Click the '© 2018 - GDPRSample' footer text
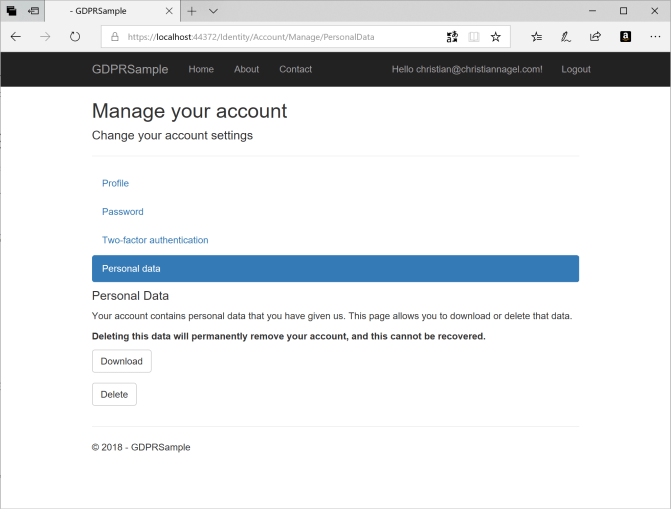Image resolution: width=671 pixels, height=509 pixels. click(141, 447)
